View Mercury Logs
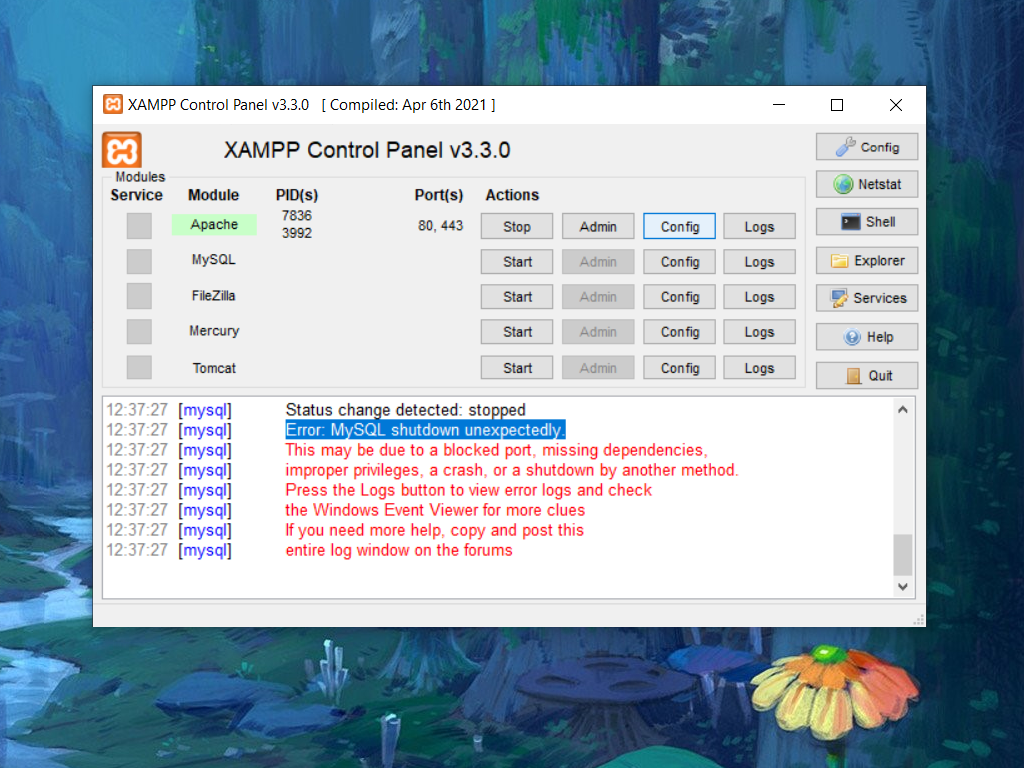The width and height of the screenshot is (1024, 768). click(x=760, y=332)
